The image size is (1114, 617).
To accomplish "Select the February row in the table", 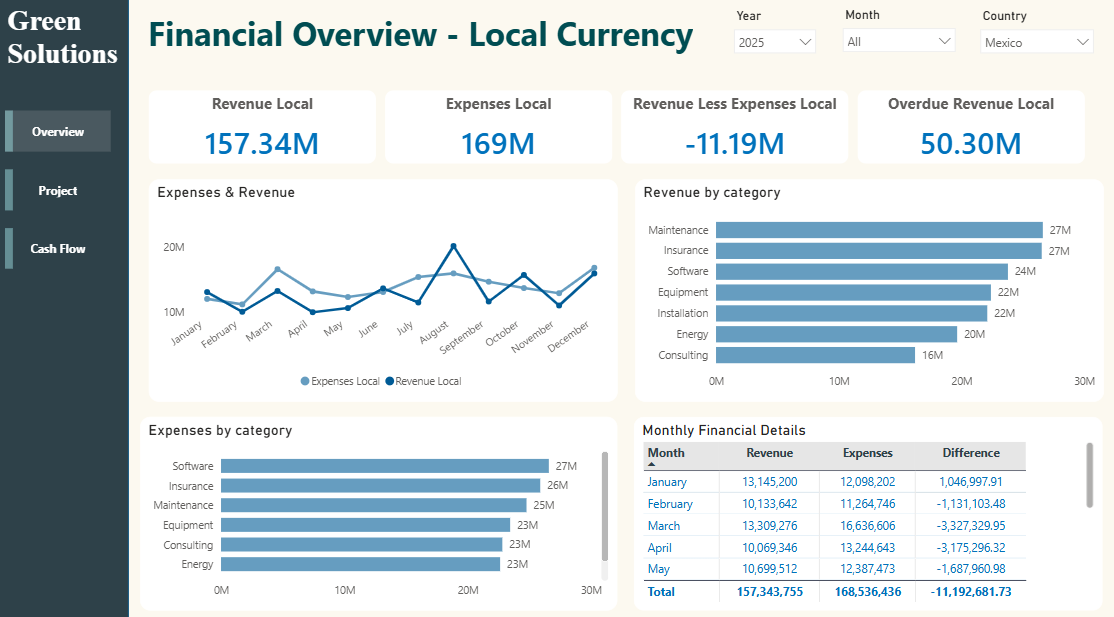I will pyautogui.click(x=835, y=504).
